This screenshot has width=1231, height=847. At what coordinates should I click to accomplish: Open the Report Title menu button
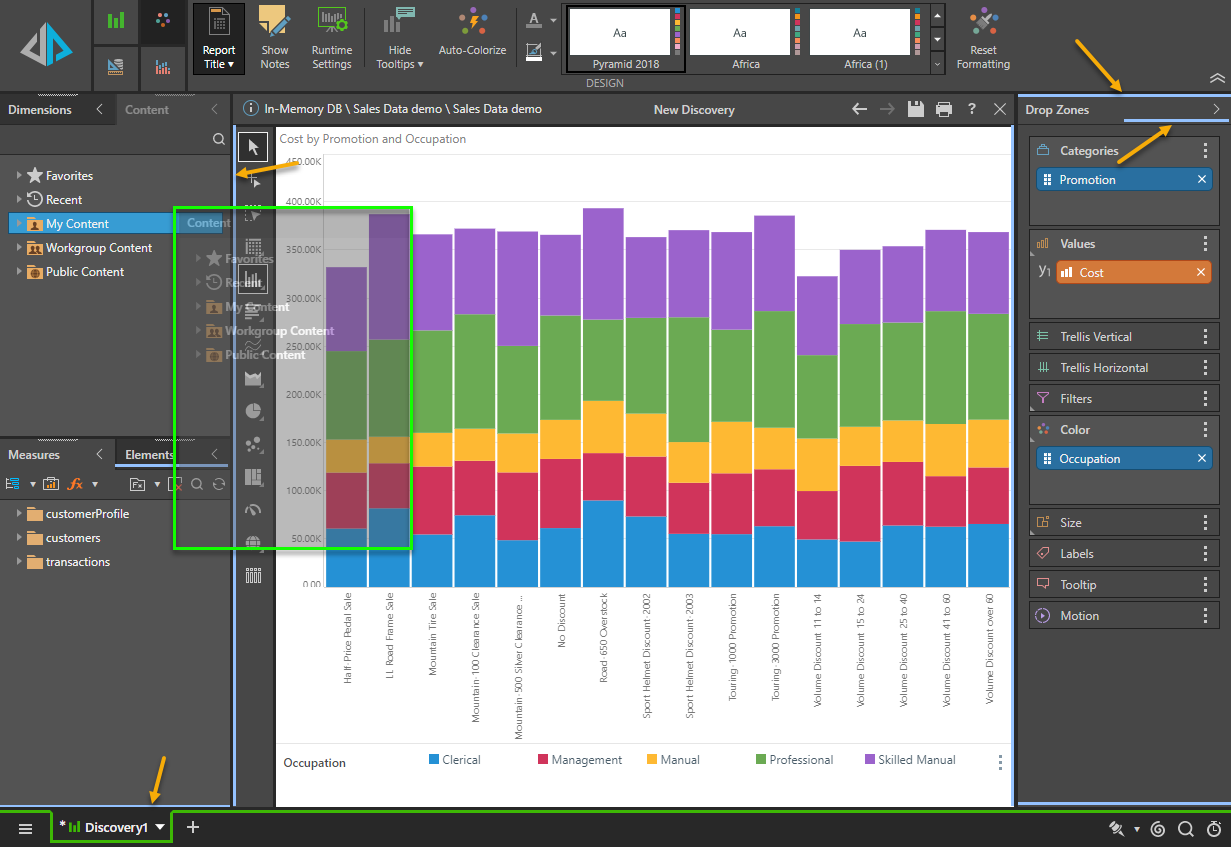tap(218, 38)
